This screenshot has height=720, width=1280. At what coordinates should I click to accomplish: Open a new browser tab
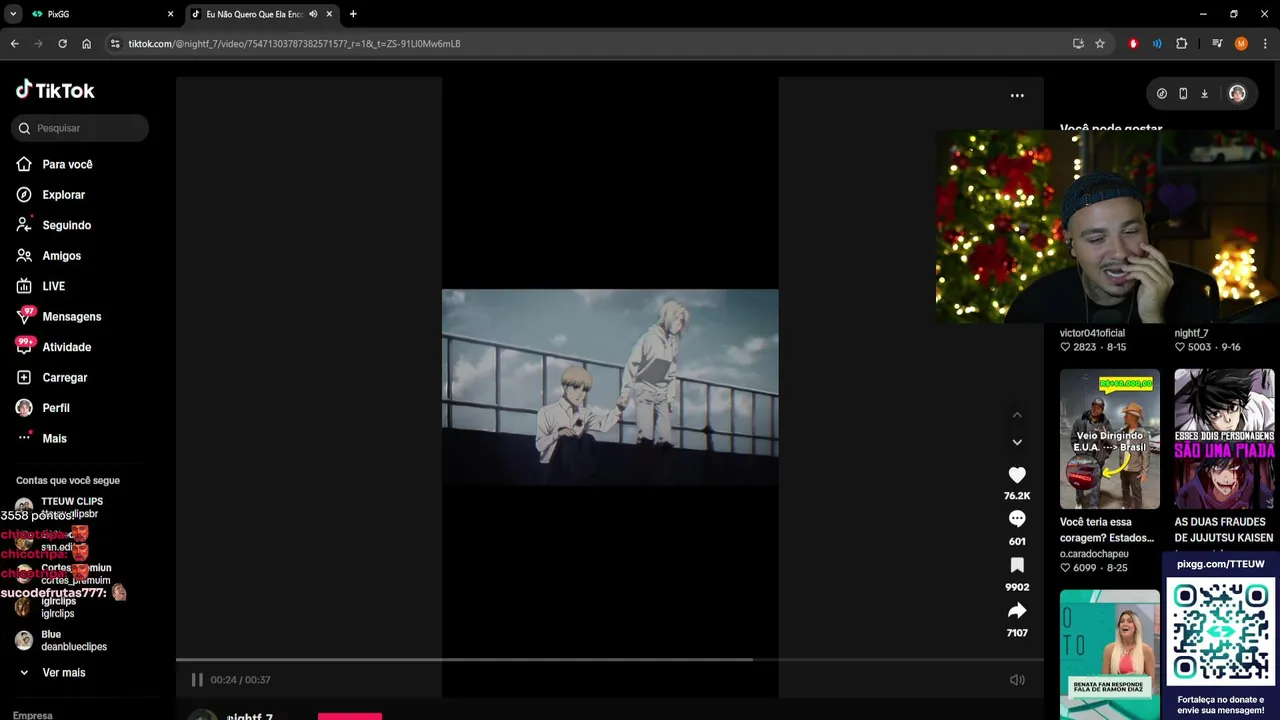click(x=353, y=14)
